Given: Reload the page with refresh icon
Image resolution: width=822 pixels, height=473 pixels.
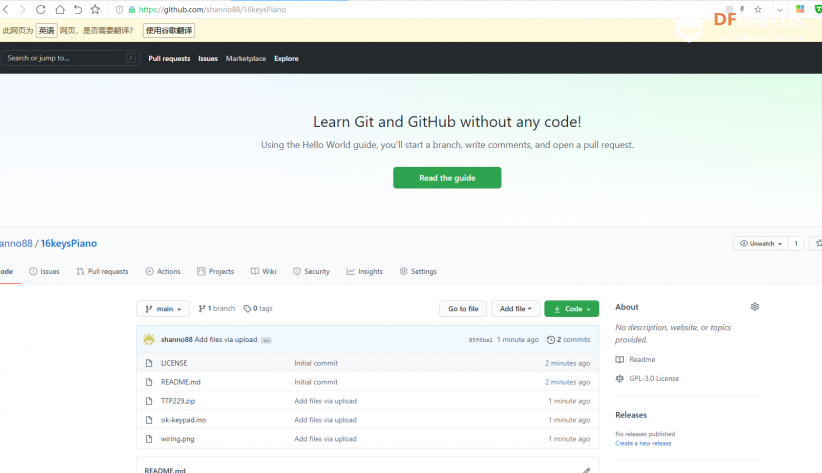Looking at the screenshot, I should (41, 9).
